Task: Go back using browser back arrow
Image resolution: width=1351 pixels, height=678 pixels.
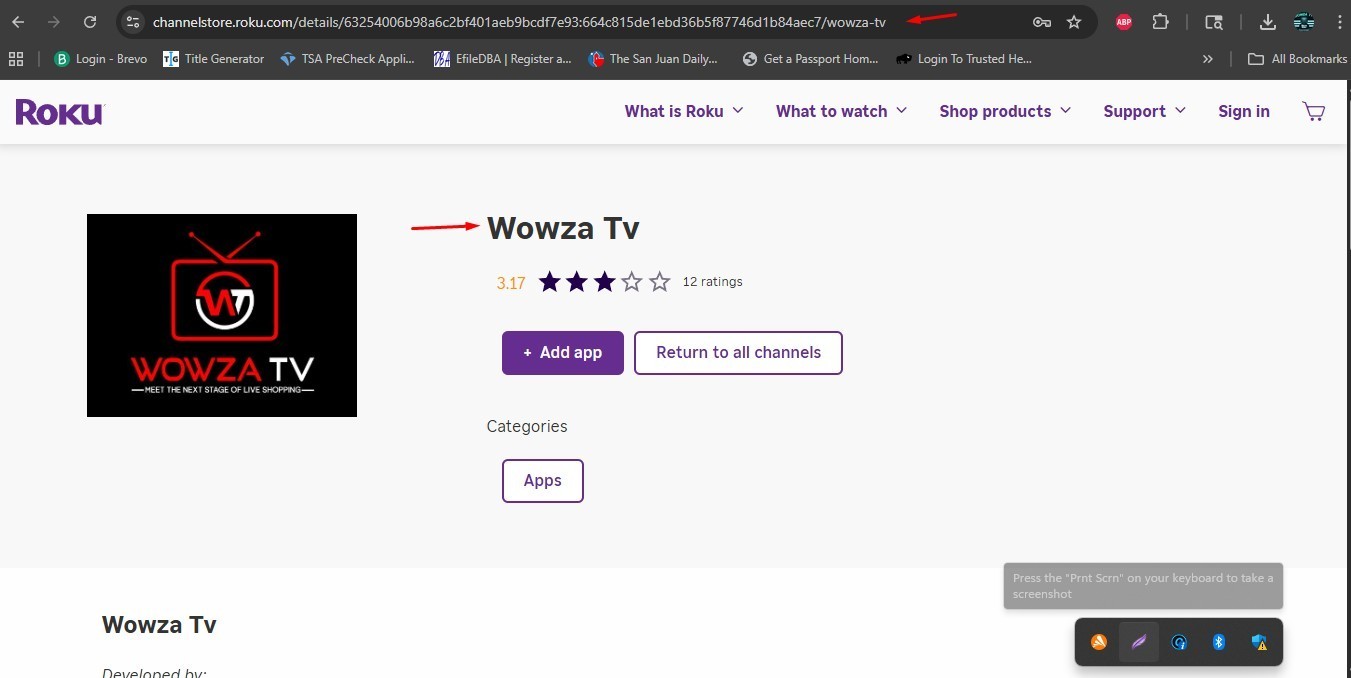Action: coord(18,22)
